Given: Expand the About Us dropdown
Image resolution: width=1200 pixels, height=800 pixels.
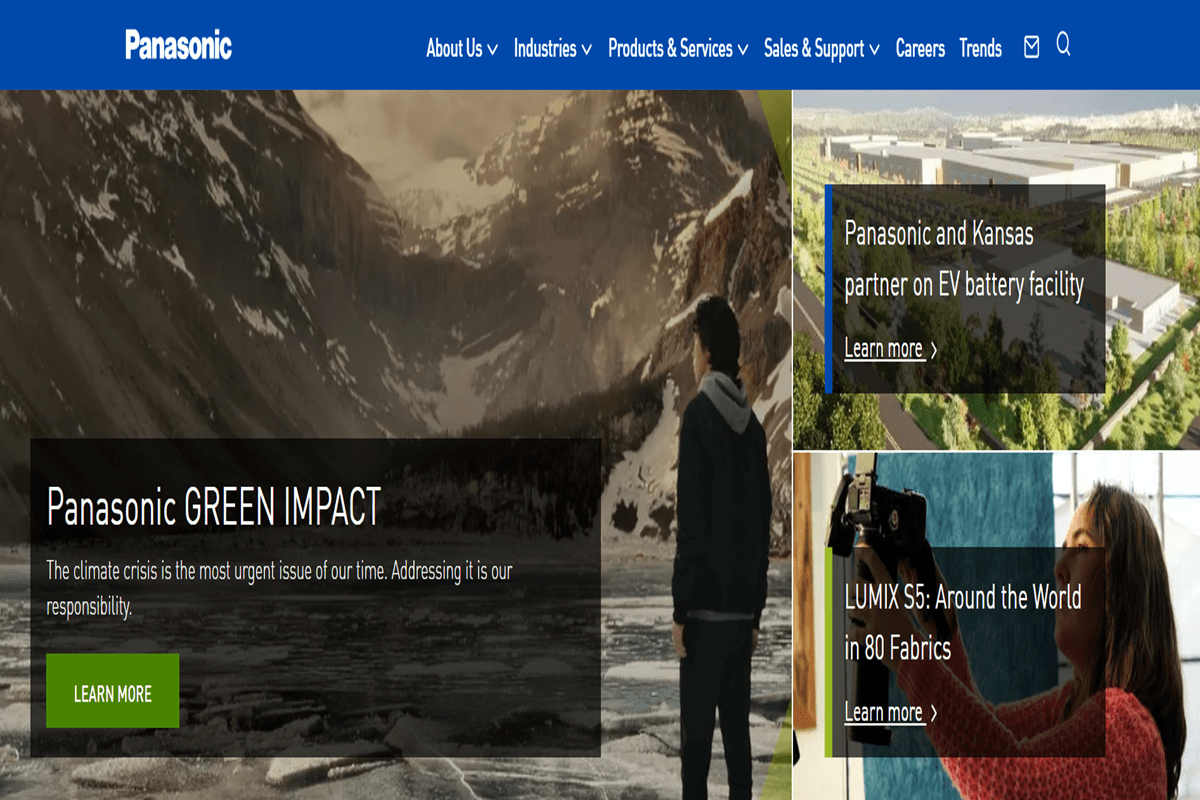Looking at the screenshot, I should pyautogui.click(x=461, y=48).
